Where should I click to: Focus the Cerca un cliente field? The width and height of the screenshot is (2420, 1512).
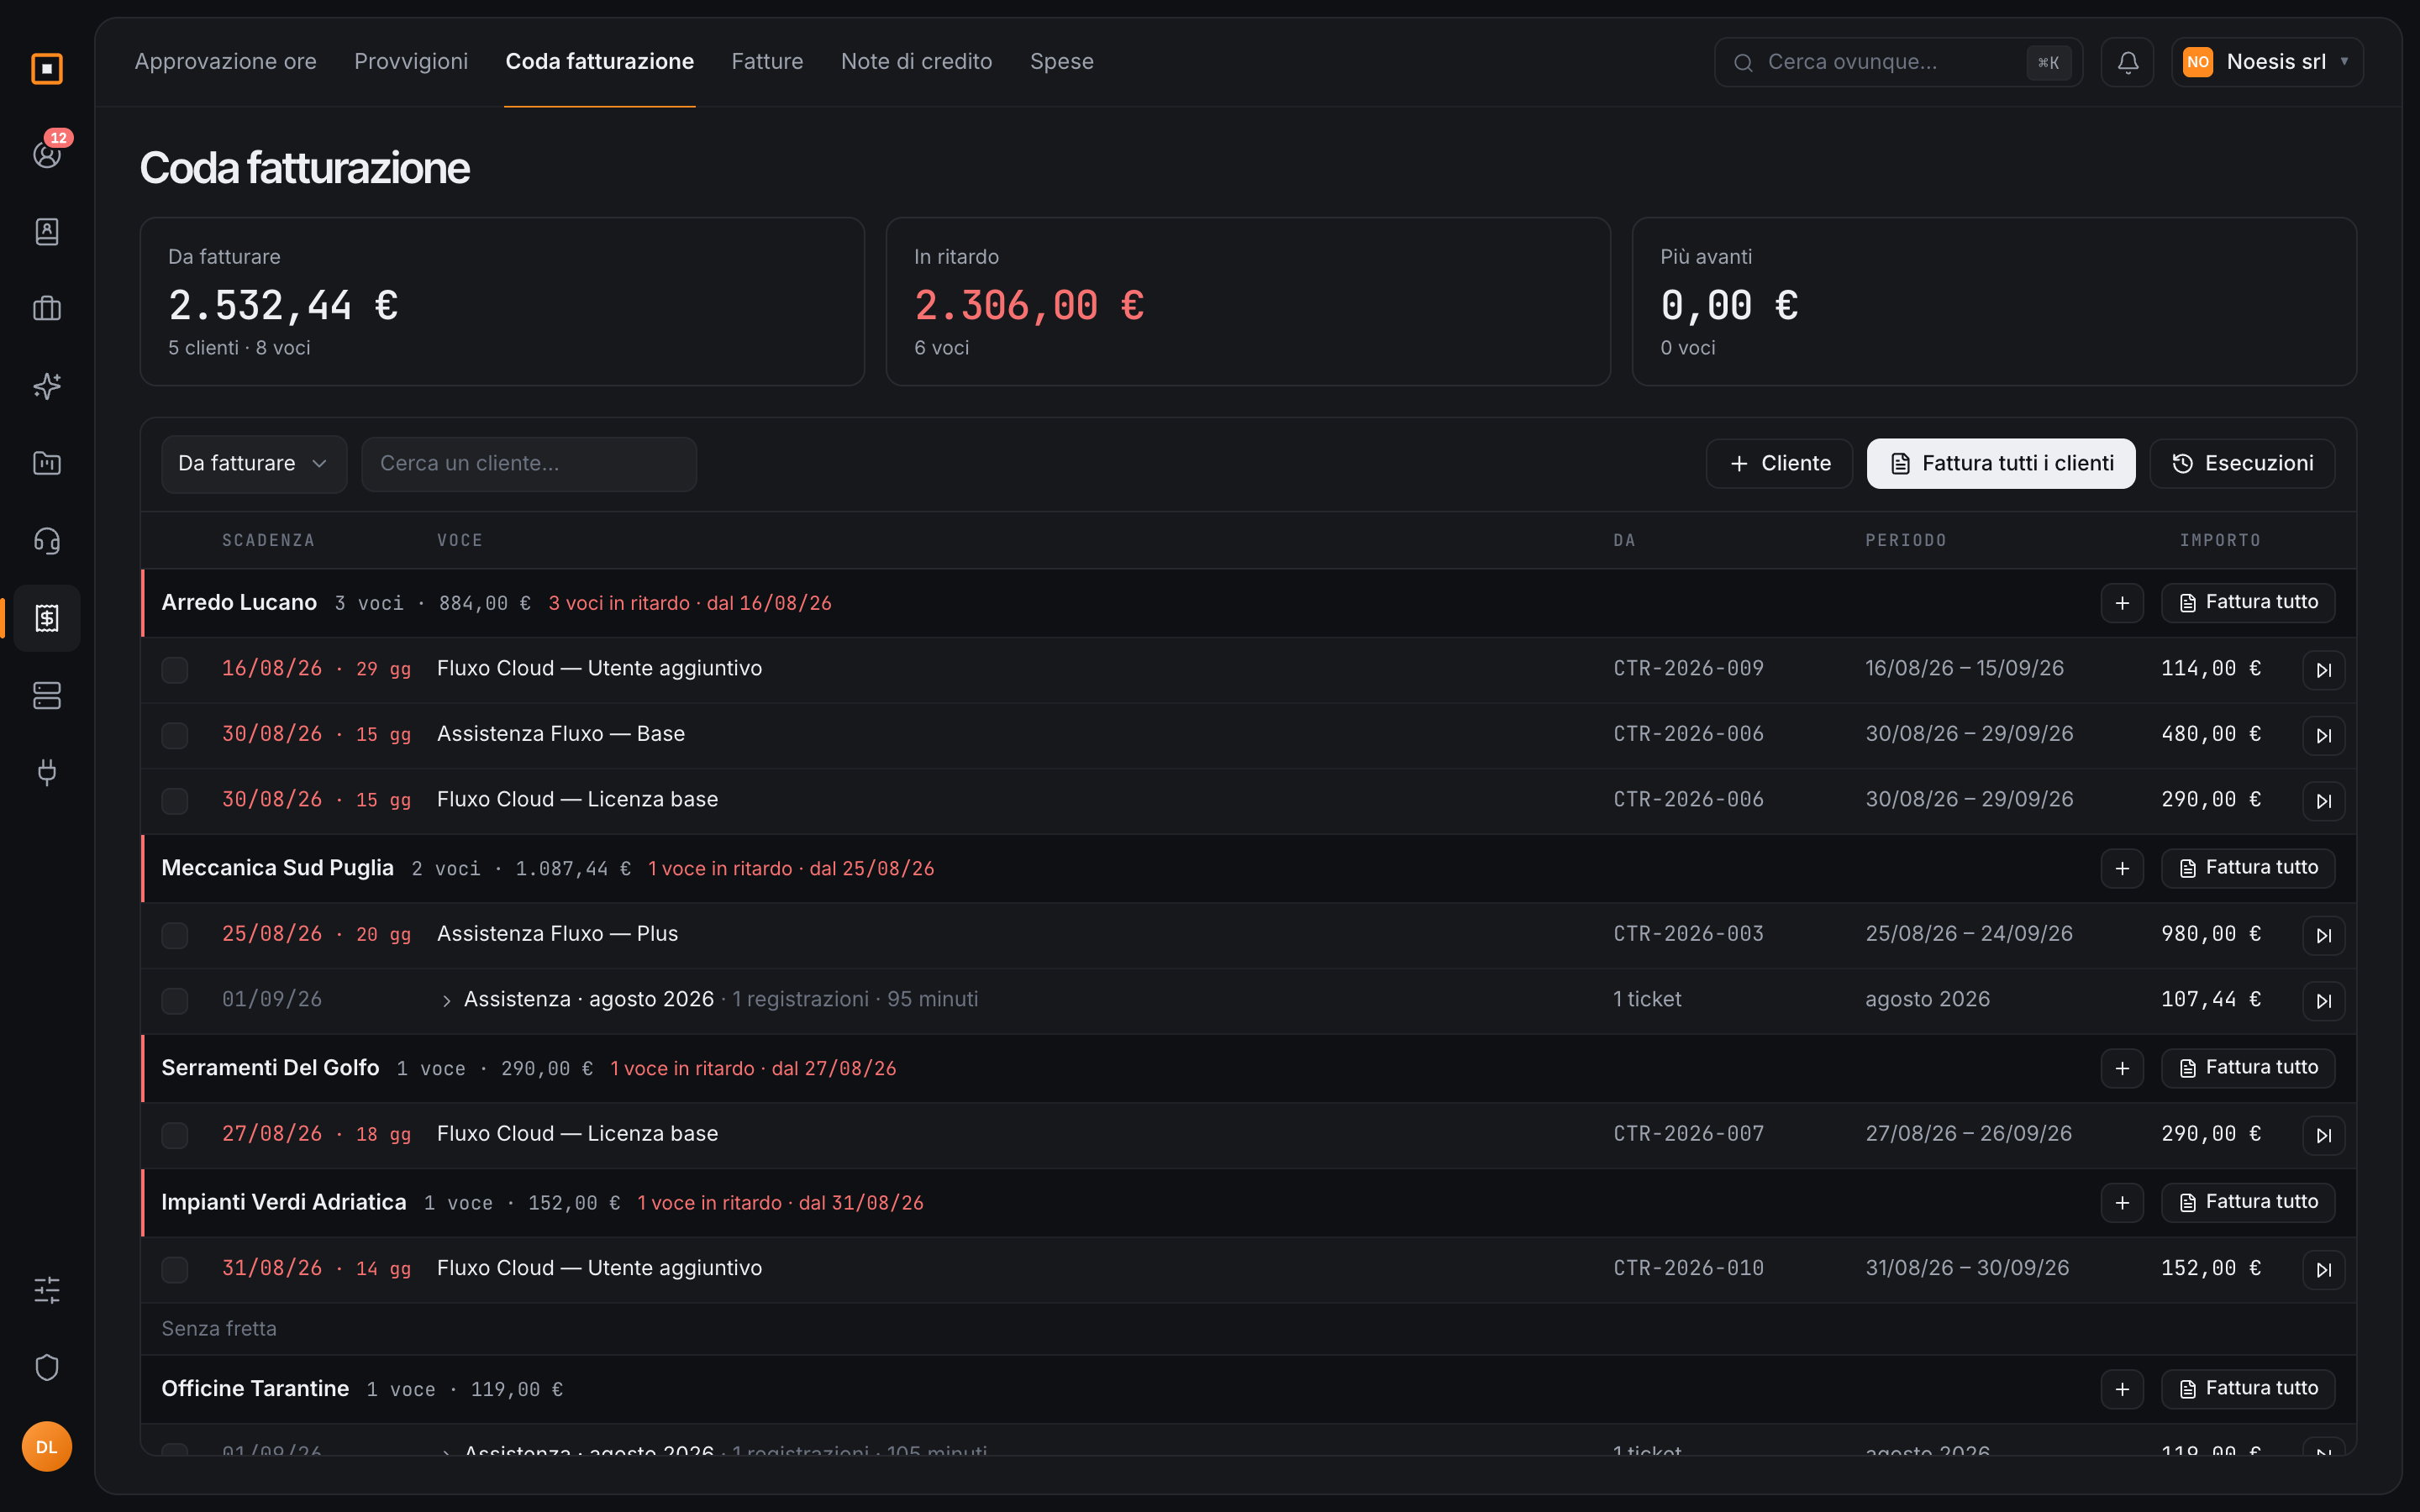click(x=529, y=464)
